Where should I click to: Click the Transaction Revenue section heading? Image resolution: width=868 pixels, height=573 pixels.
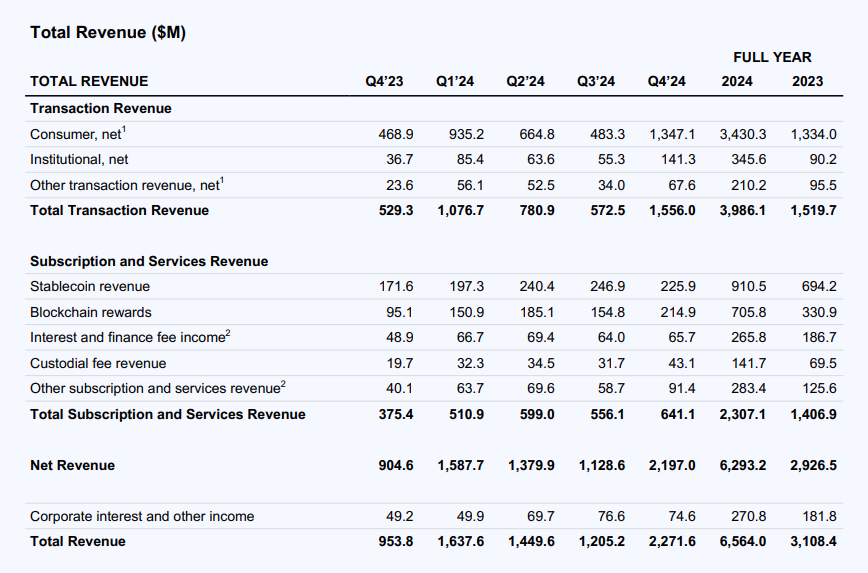(x=101, y=108)
